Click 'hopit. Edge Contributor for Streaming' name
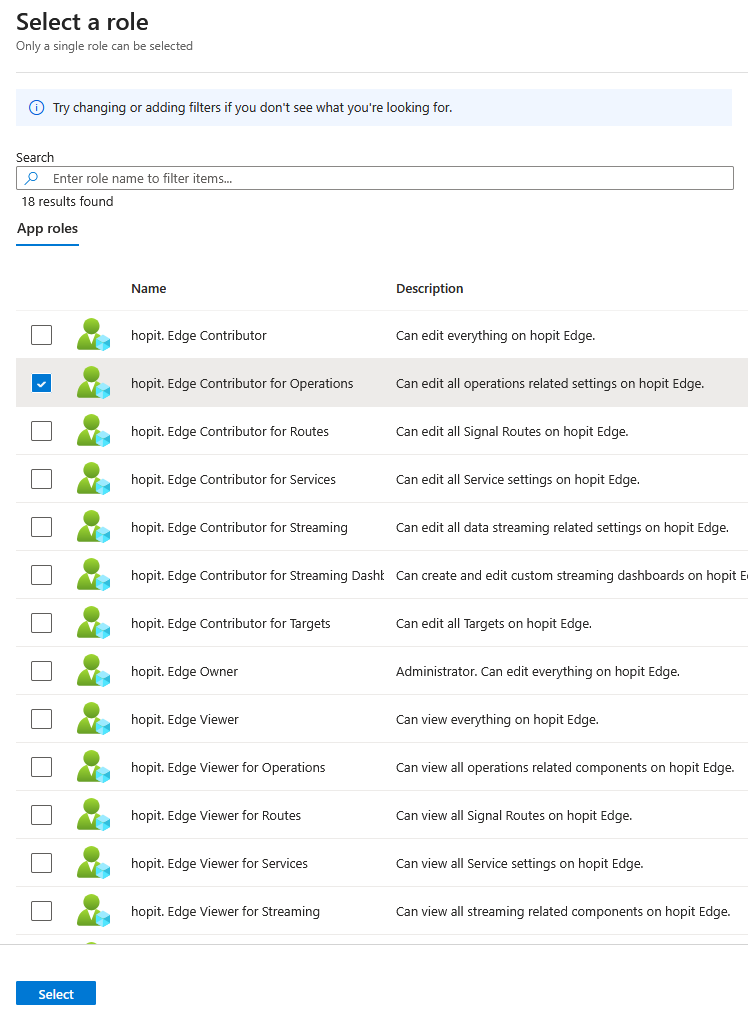Screen dimensions: 748x1022 point(239,527)
